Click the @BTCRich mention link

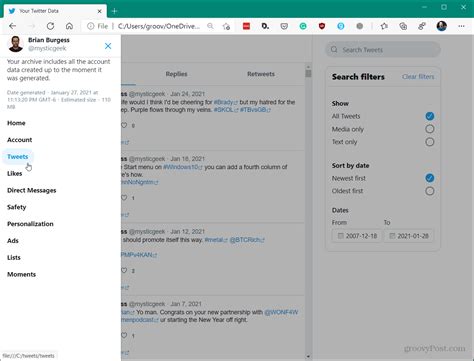tap(247, 240)
